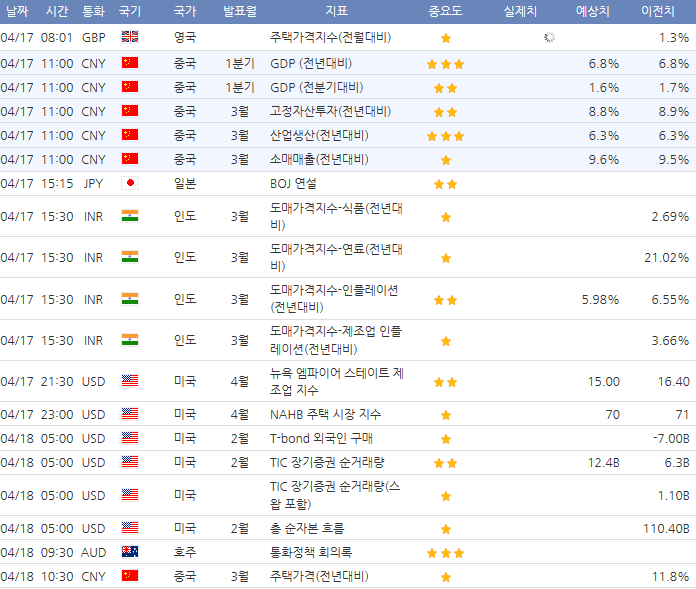696x589 pixels.
Task: Select the previous value 21.02%
Action: click(667, 257)
